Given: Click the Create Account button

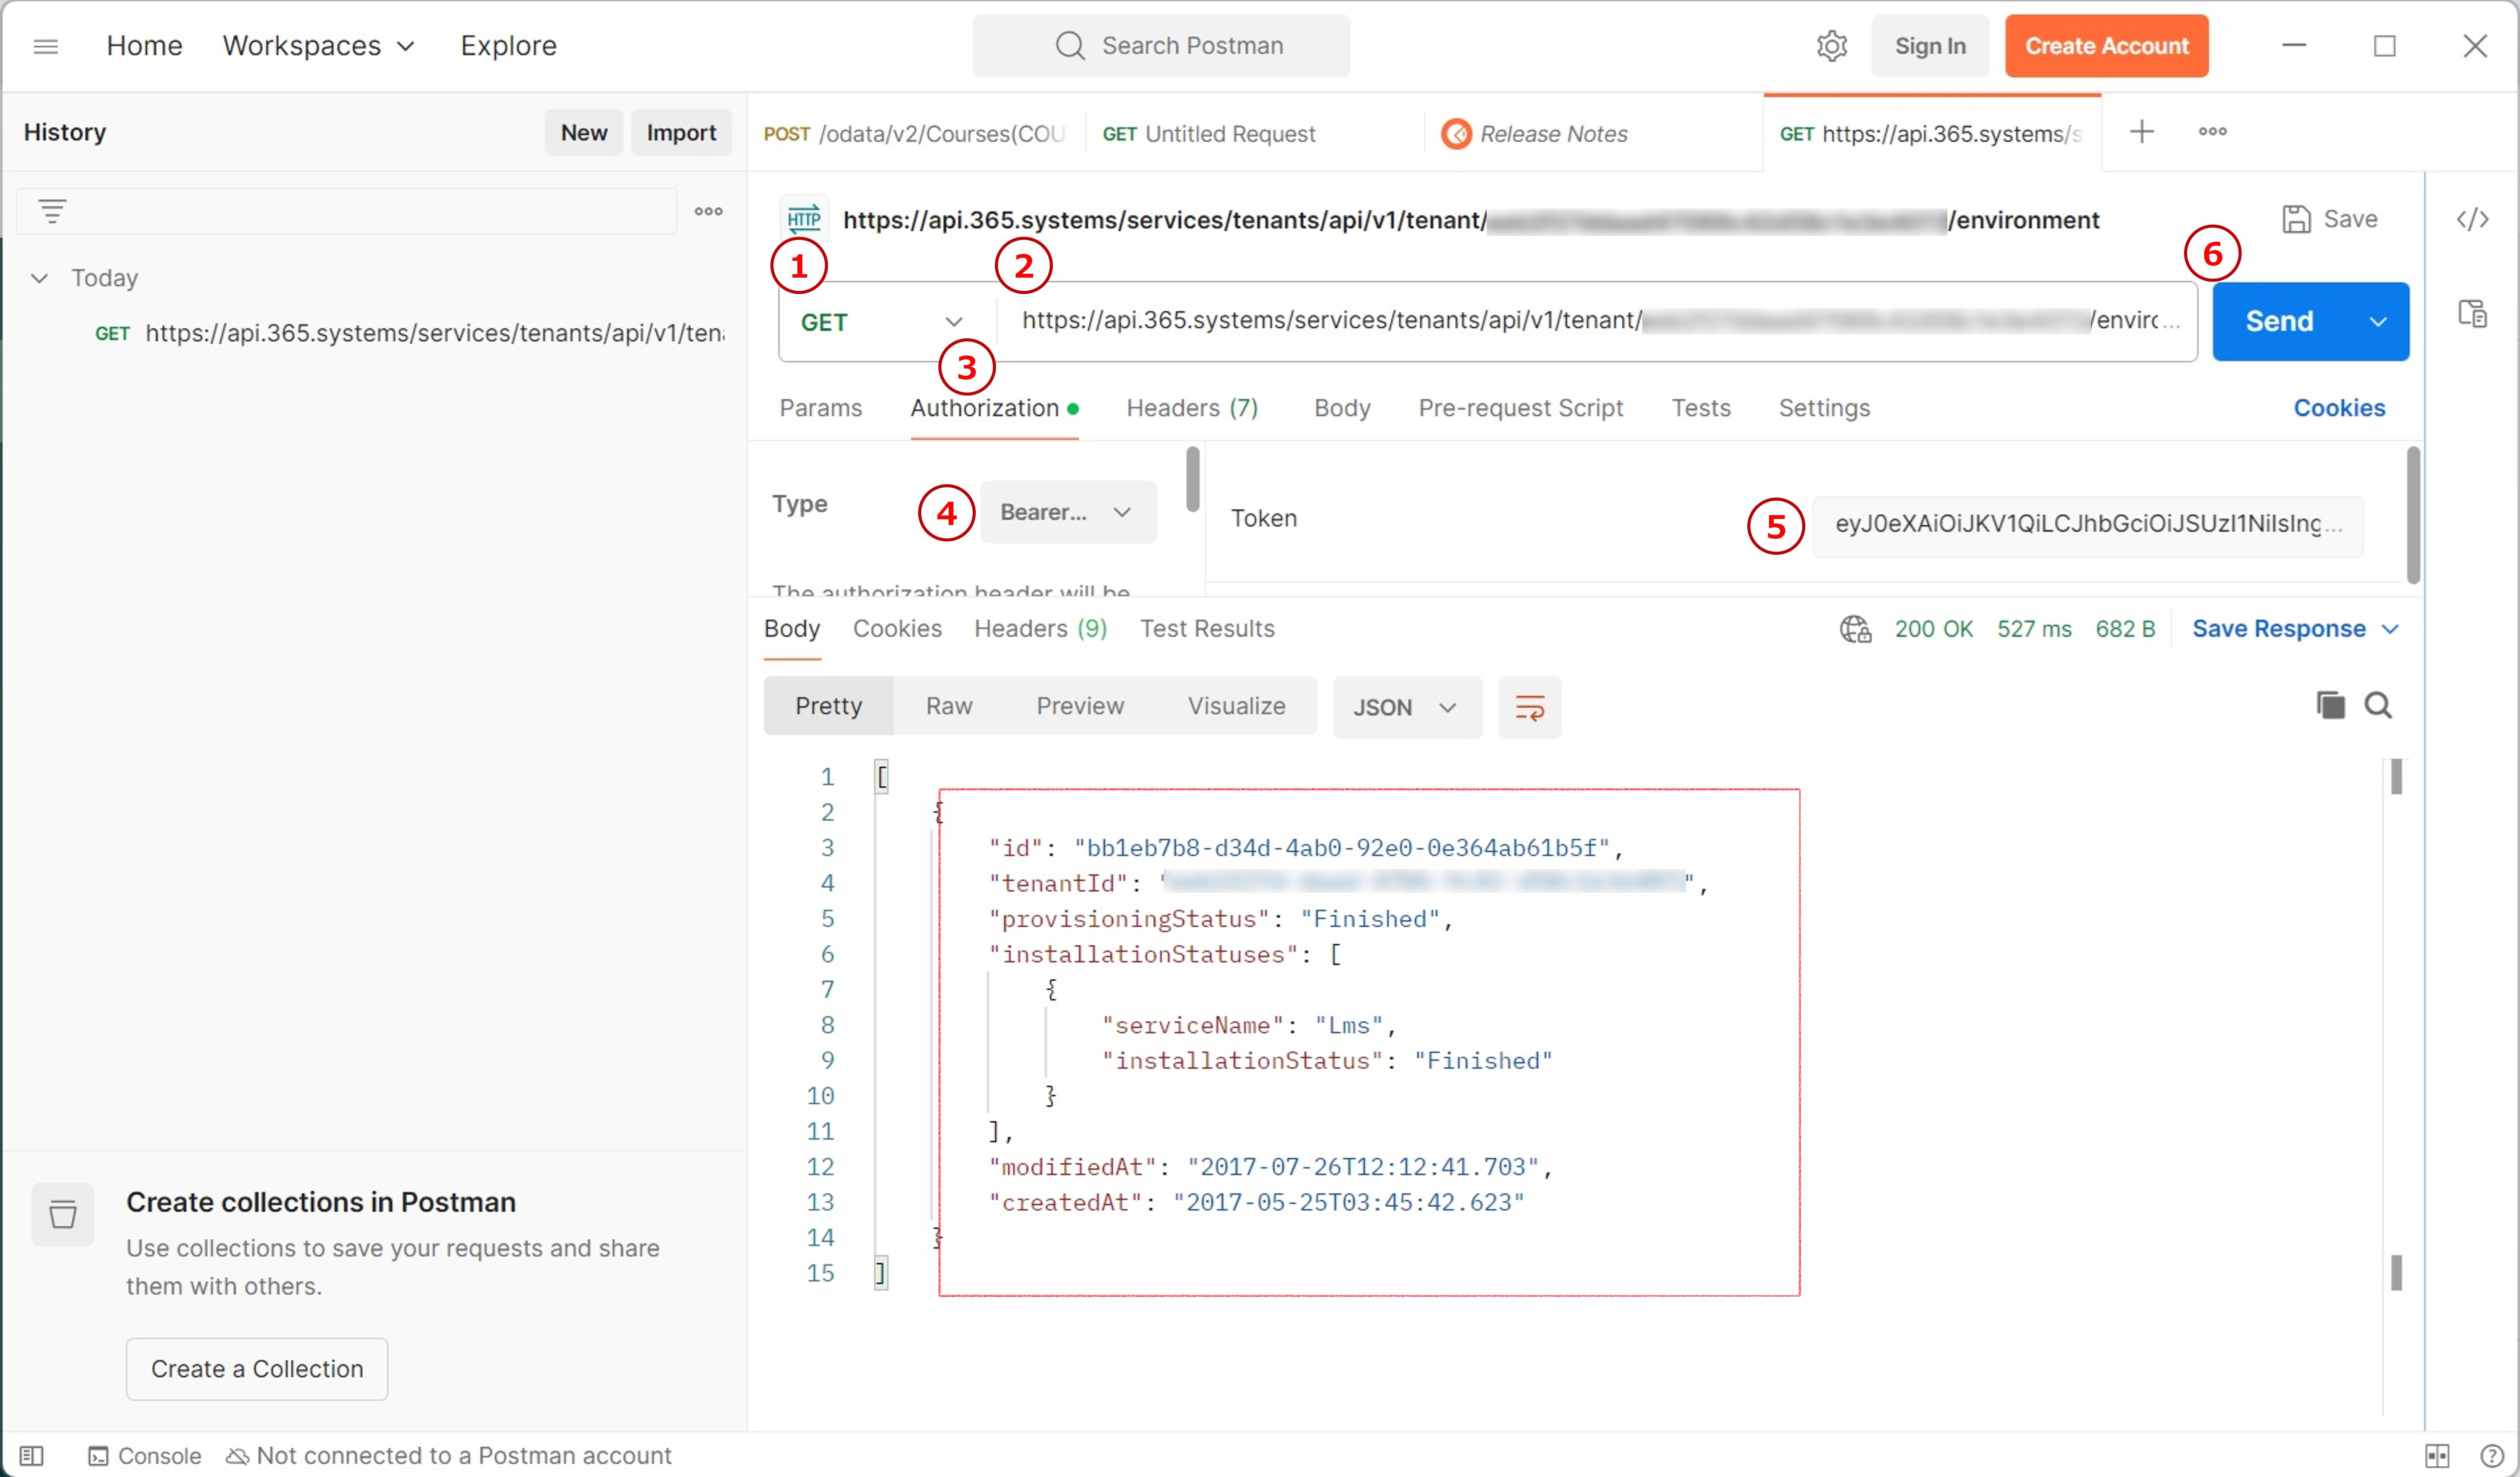Looking at the screenshot, I should 2106,46.
